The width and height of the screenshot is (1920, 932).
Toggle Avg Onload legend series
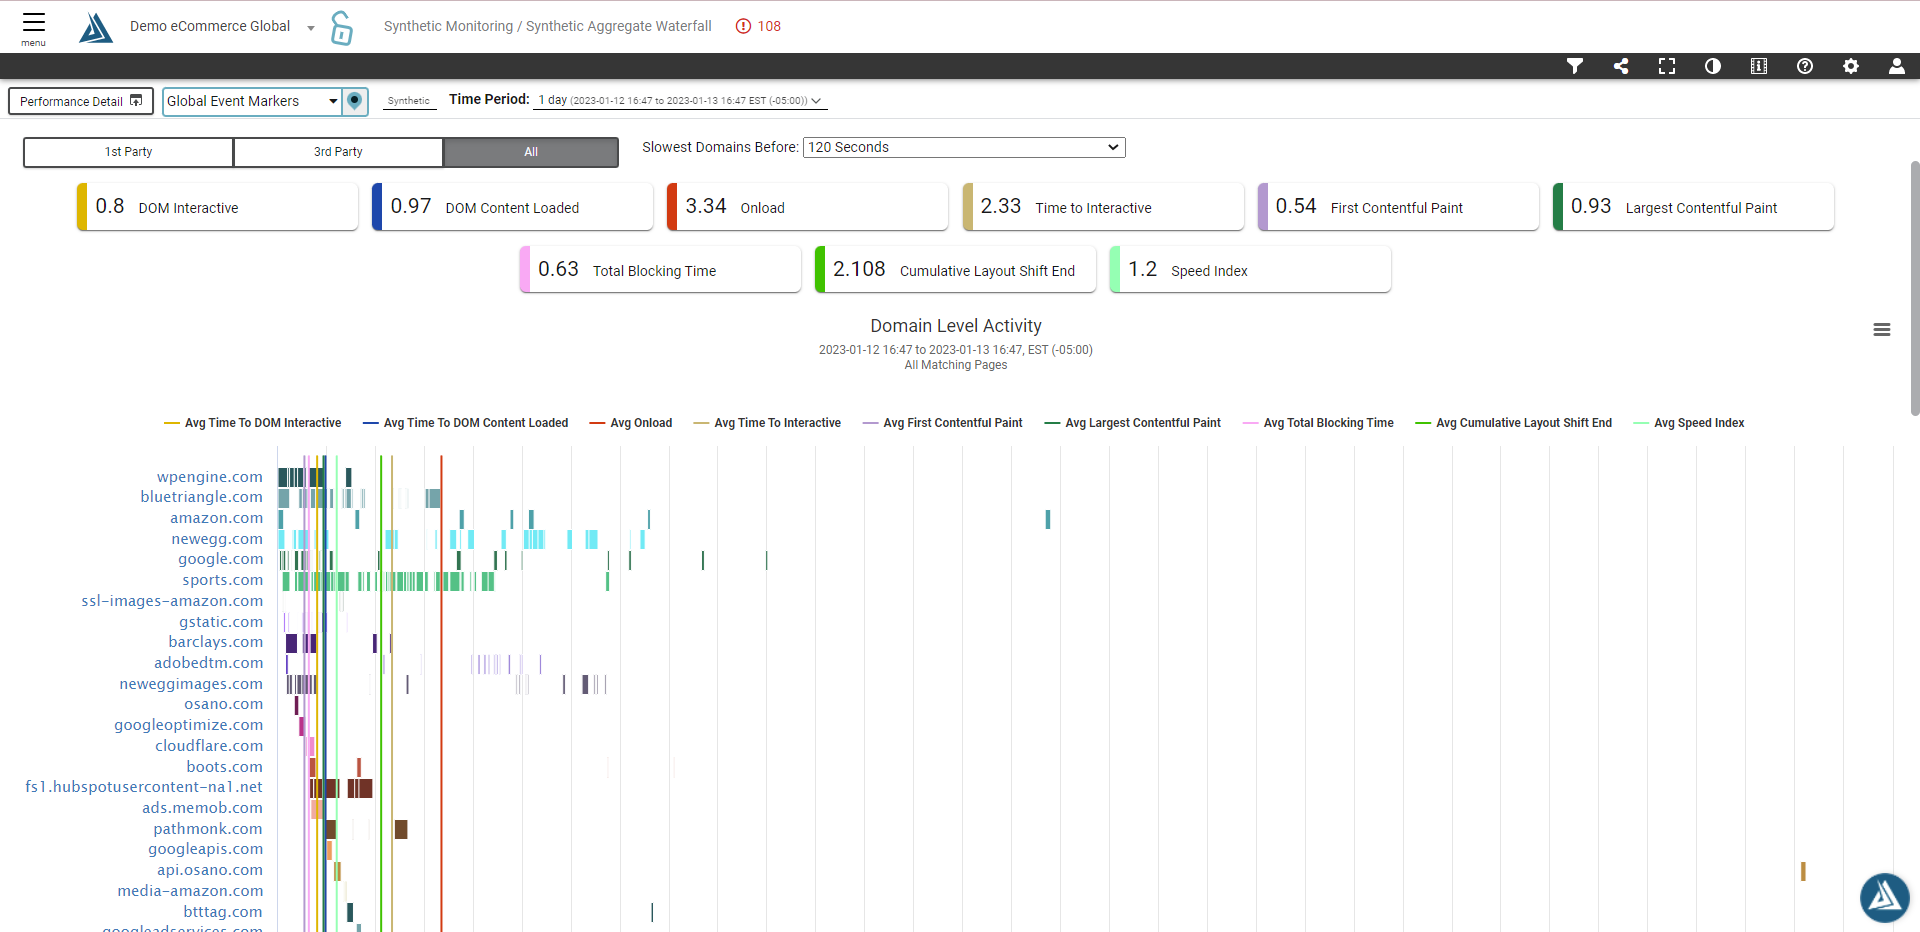coord(631,423)
